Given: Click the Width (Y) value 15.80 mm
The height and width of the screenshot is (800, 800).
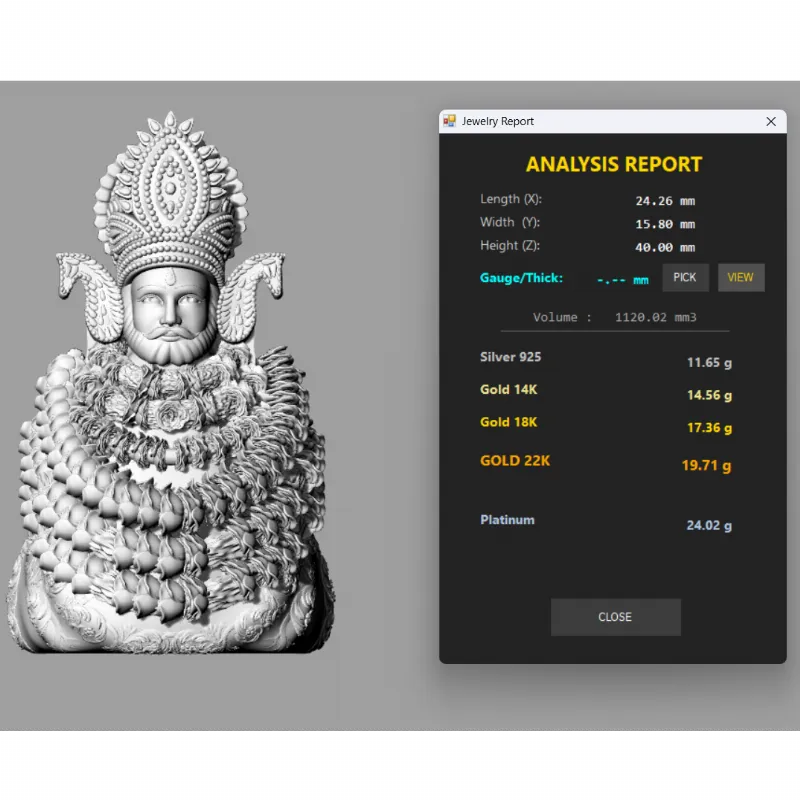Looking at the screenshot, I should 665,224.
